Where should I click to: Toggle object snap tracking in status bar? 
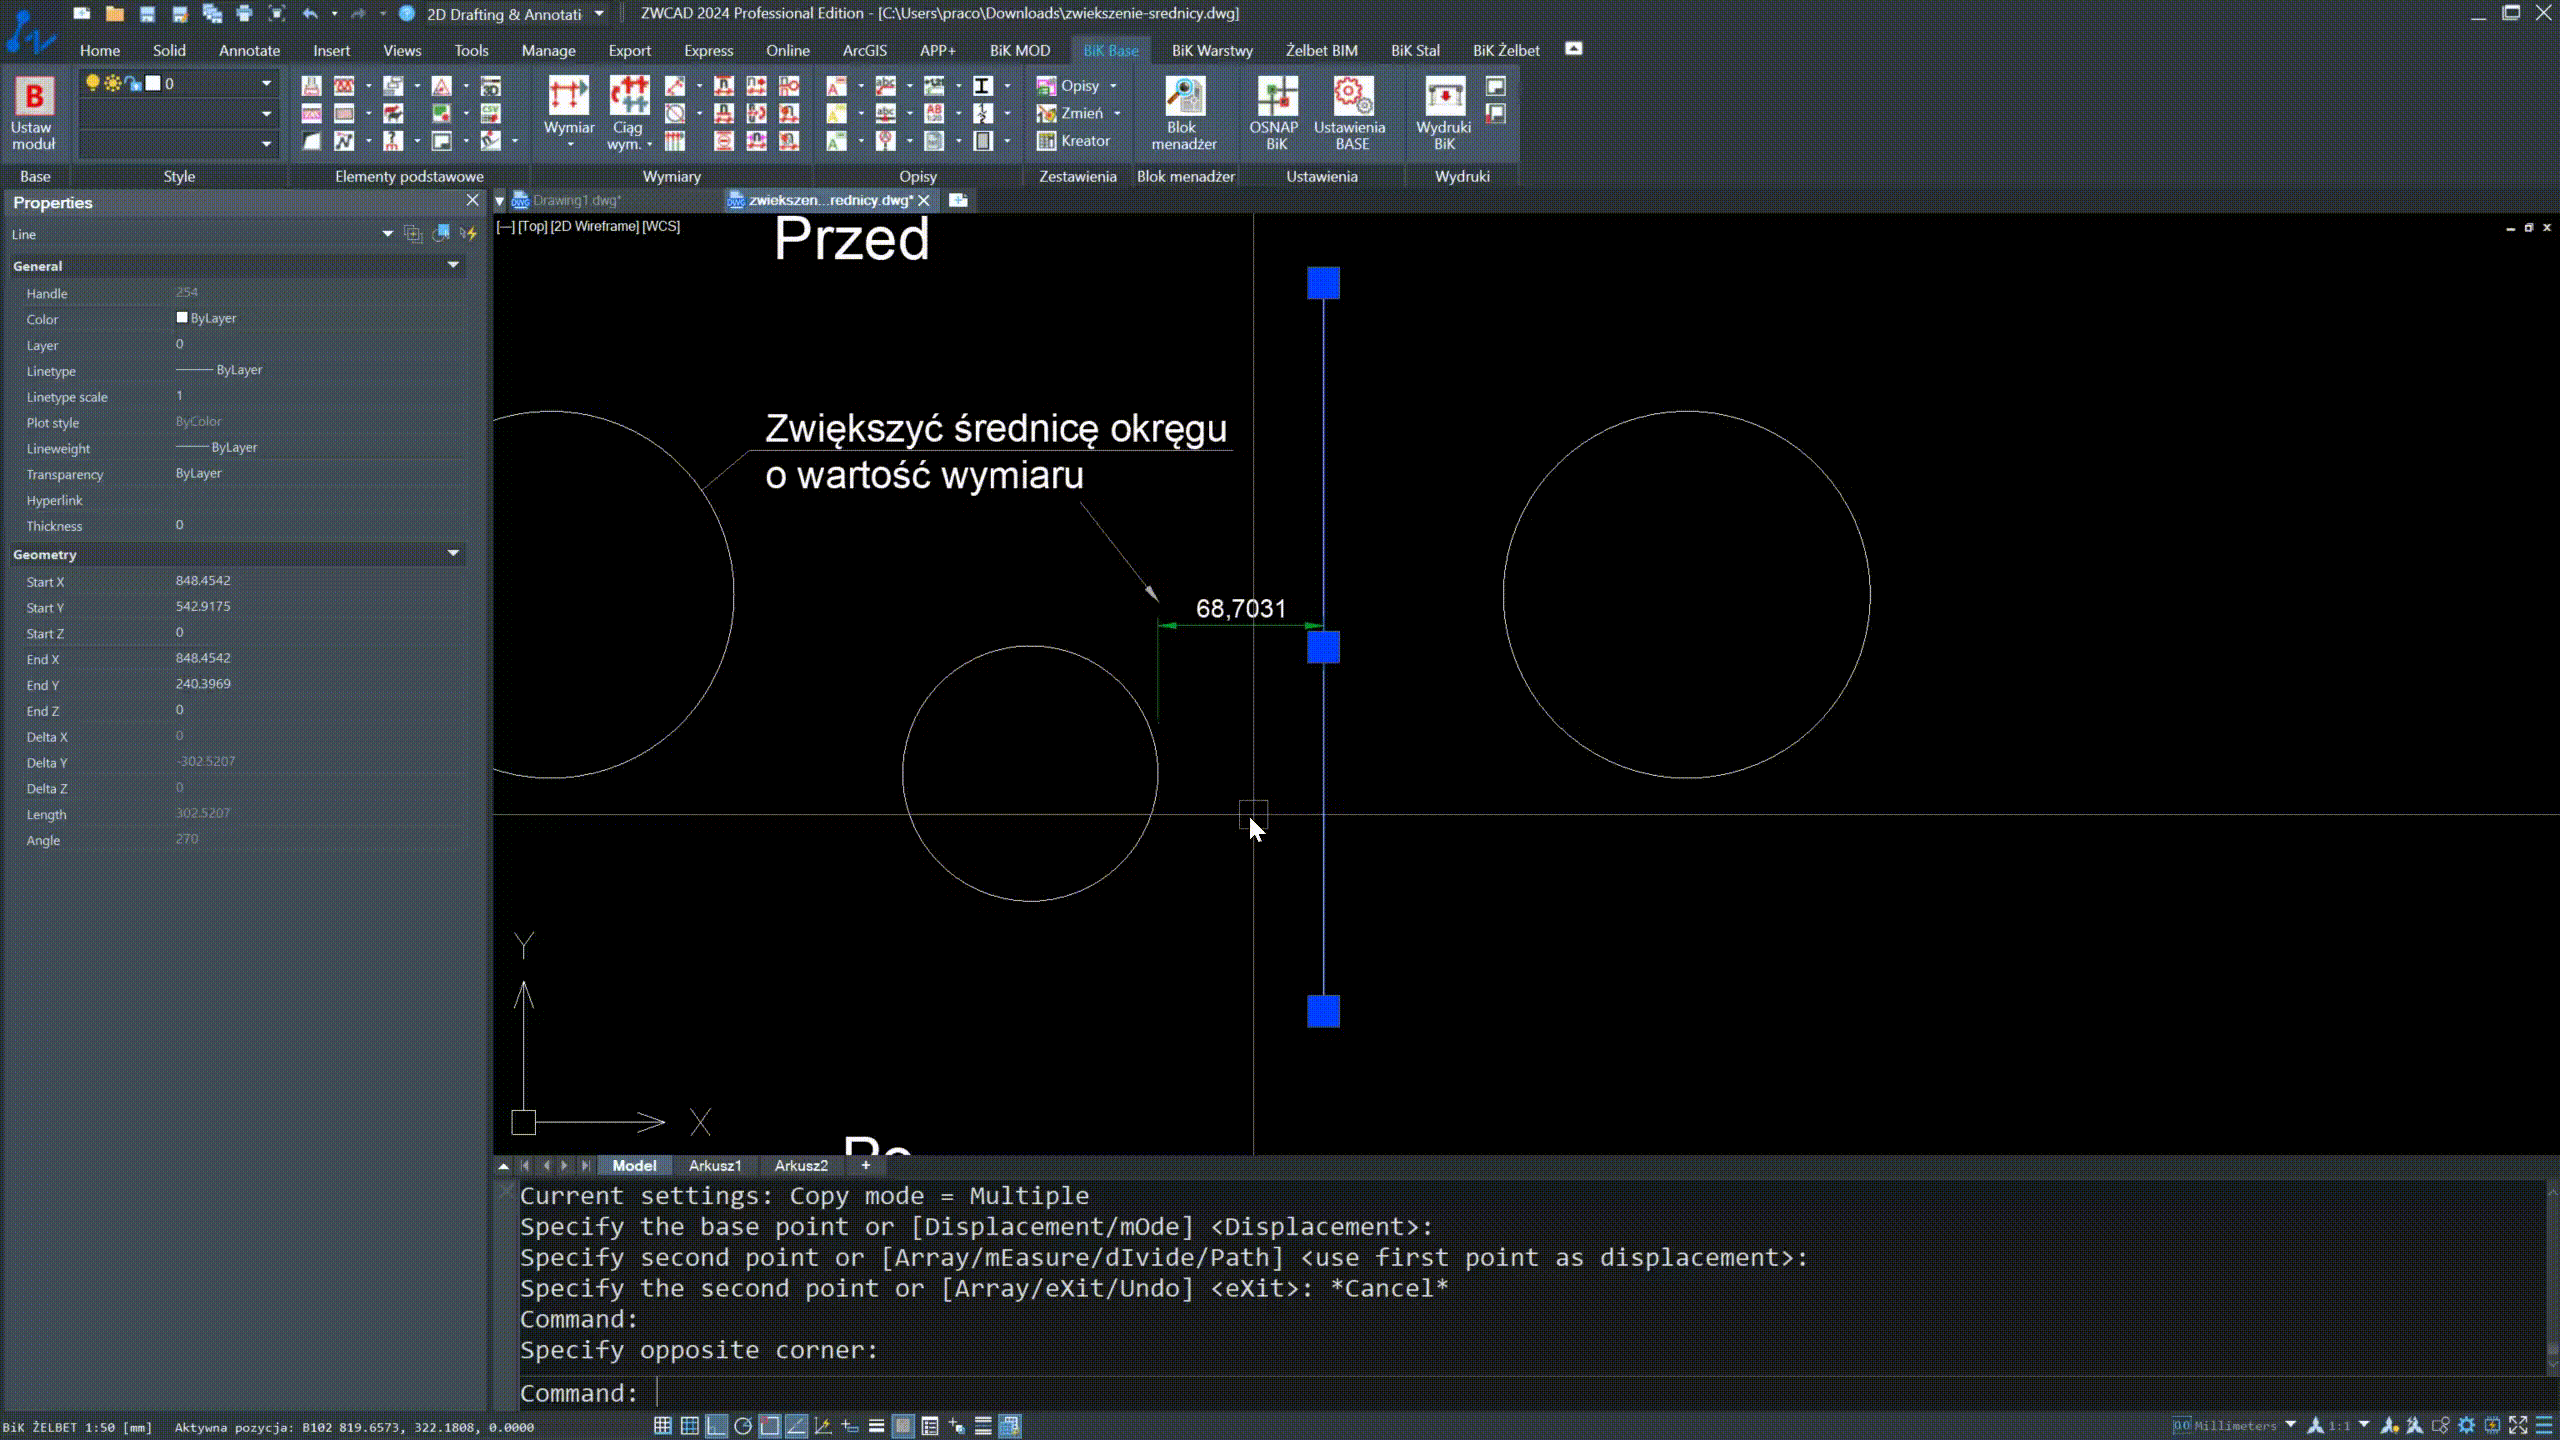tap(796, 1426)
